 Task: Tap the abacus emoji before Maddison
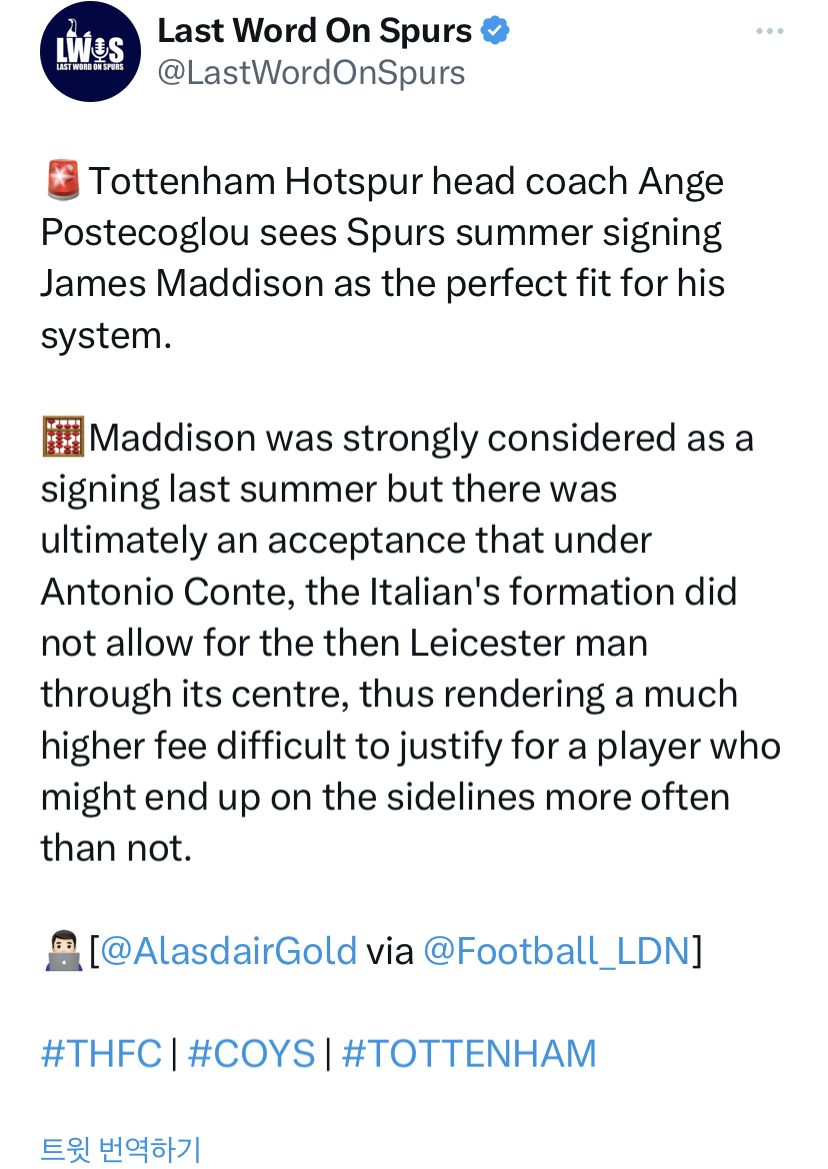63,437
